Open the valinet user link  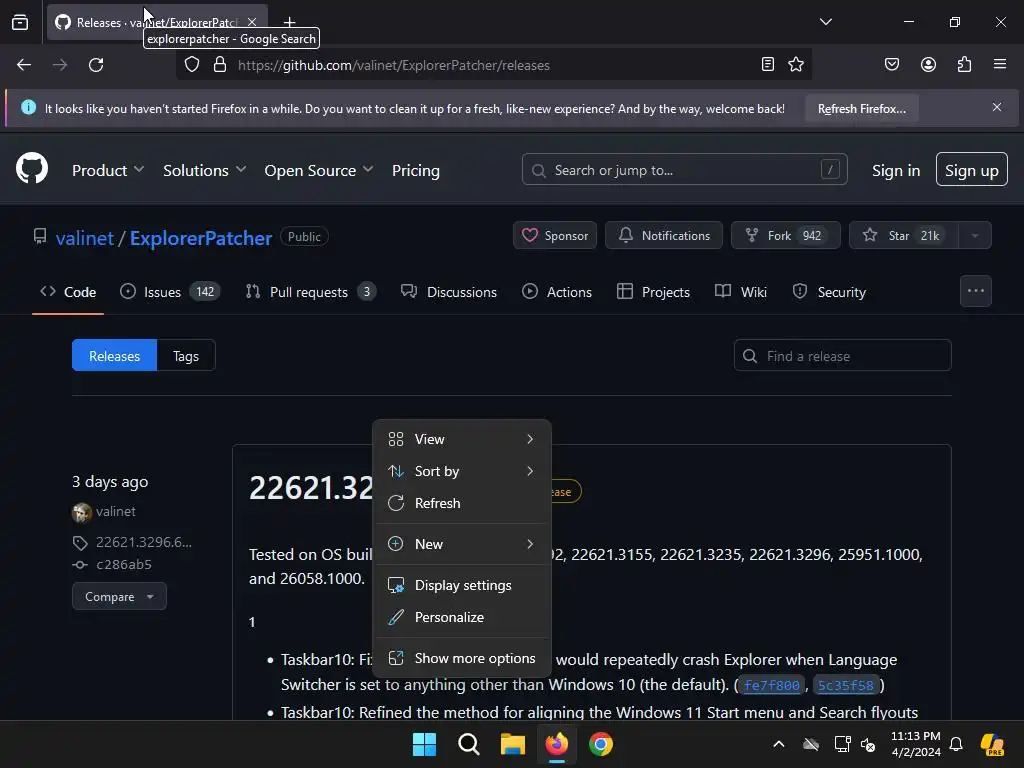click(85, 238)
